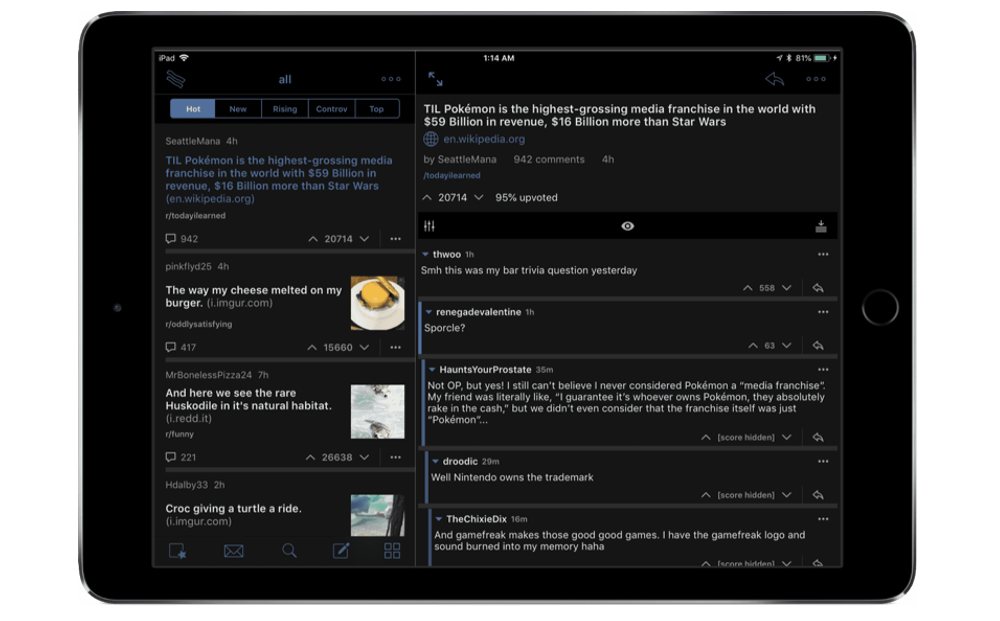The width and height of the screenshot is (1000, 621).
Task: Open the r/funny subreddit label
Action: pos(179,434)
